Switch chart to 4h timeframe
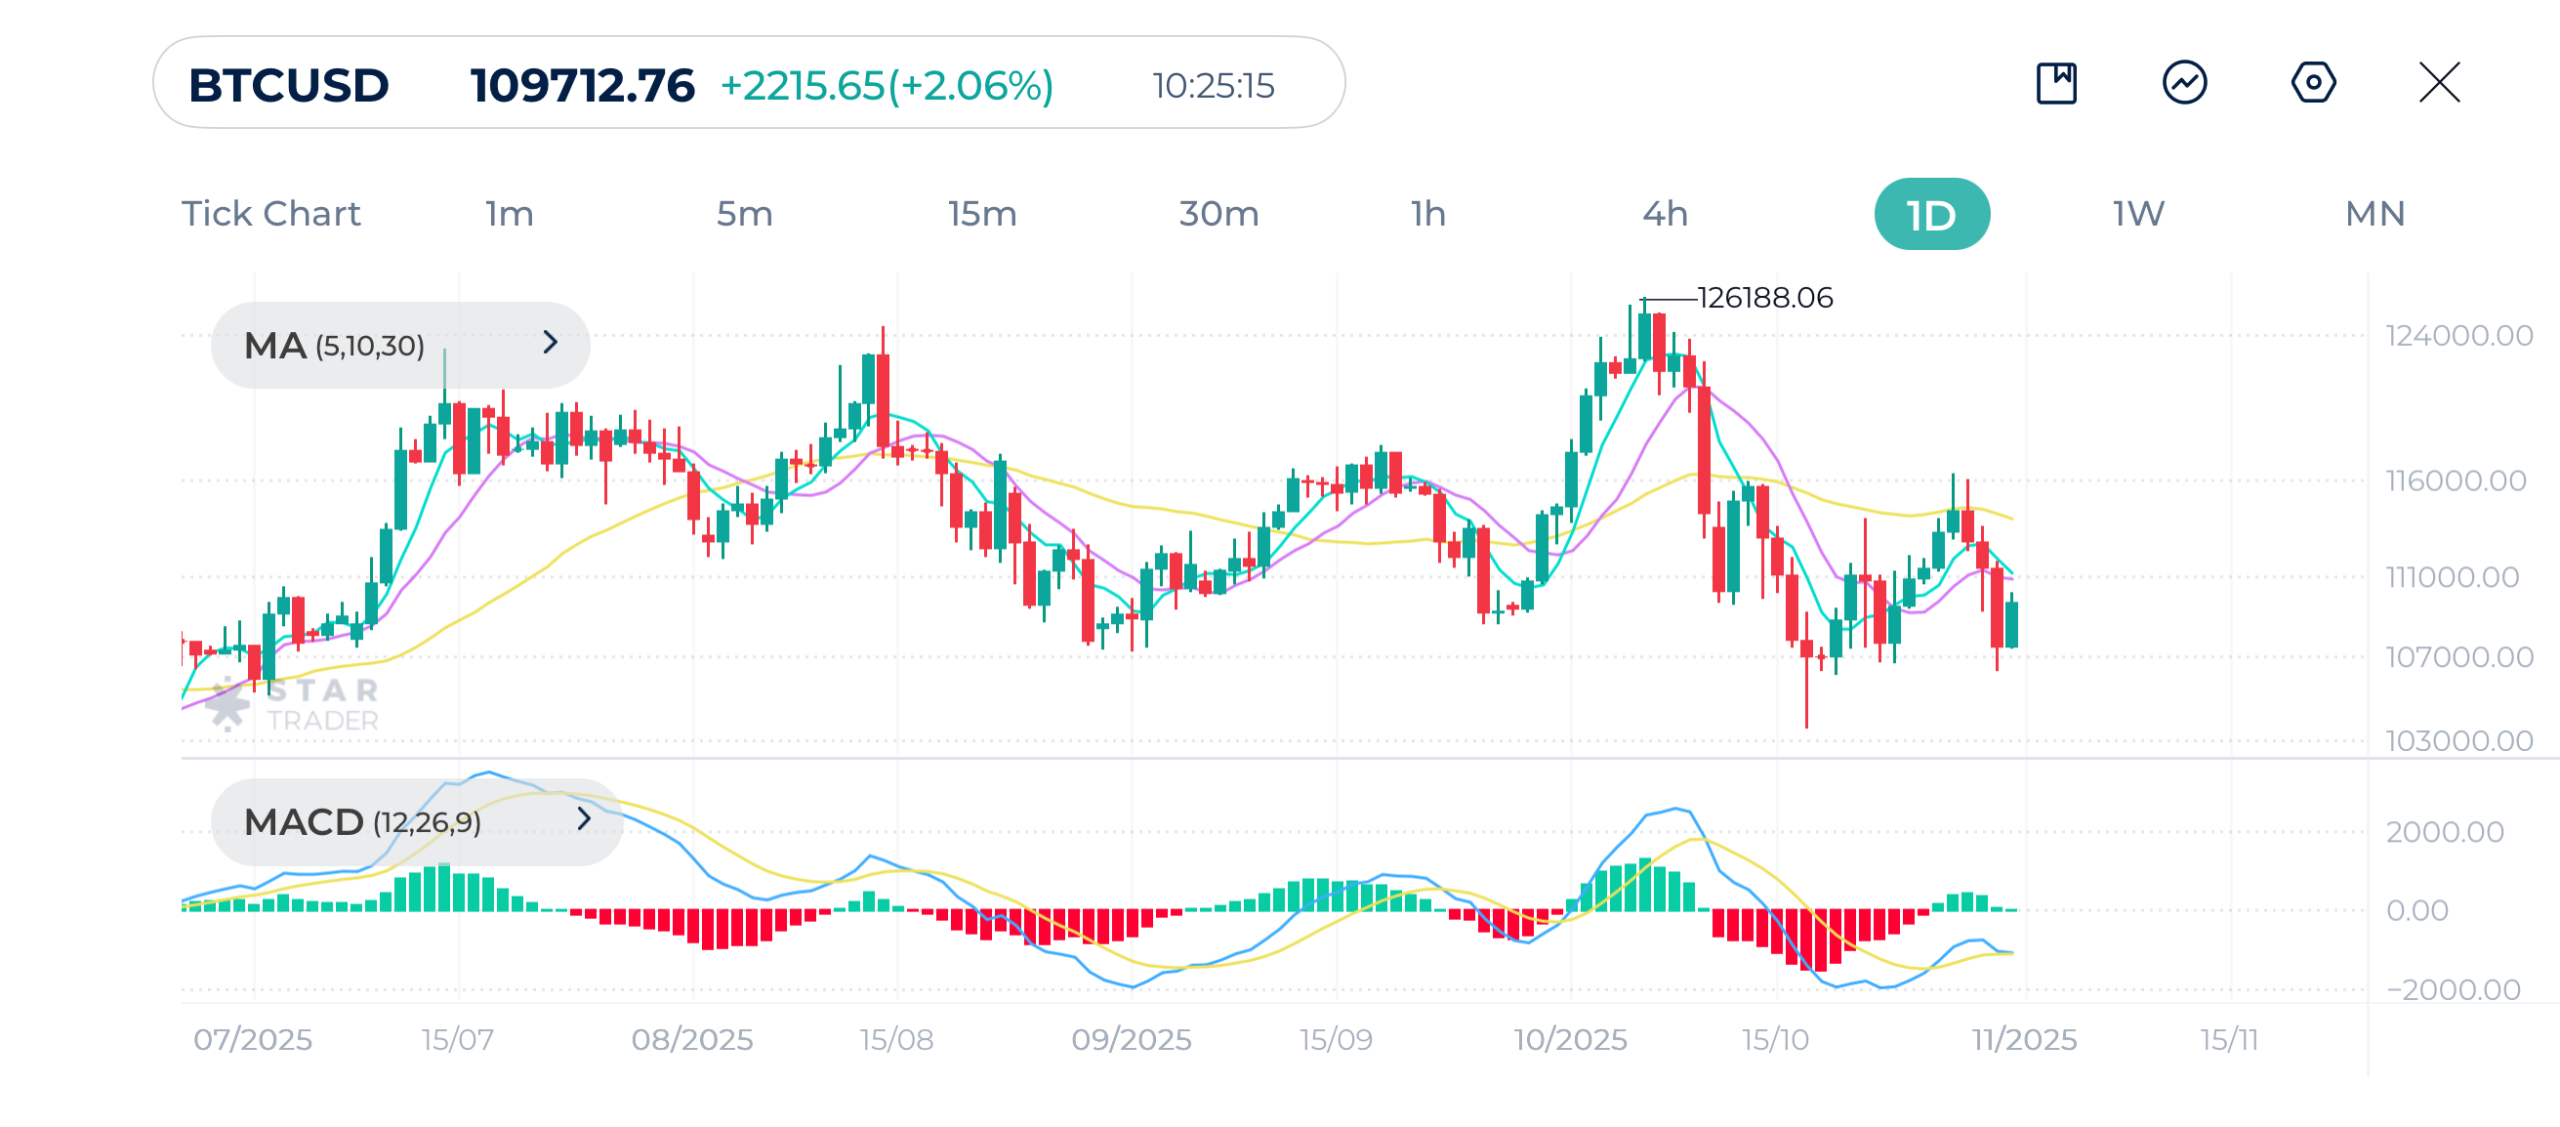Image resolution: width=2560 pixels, height=1127 pixels. 1665,214
